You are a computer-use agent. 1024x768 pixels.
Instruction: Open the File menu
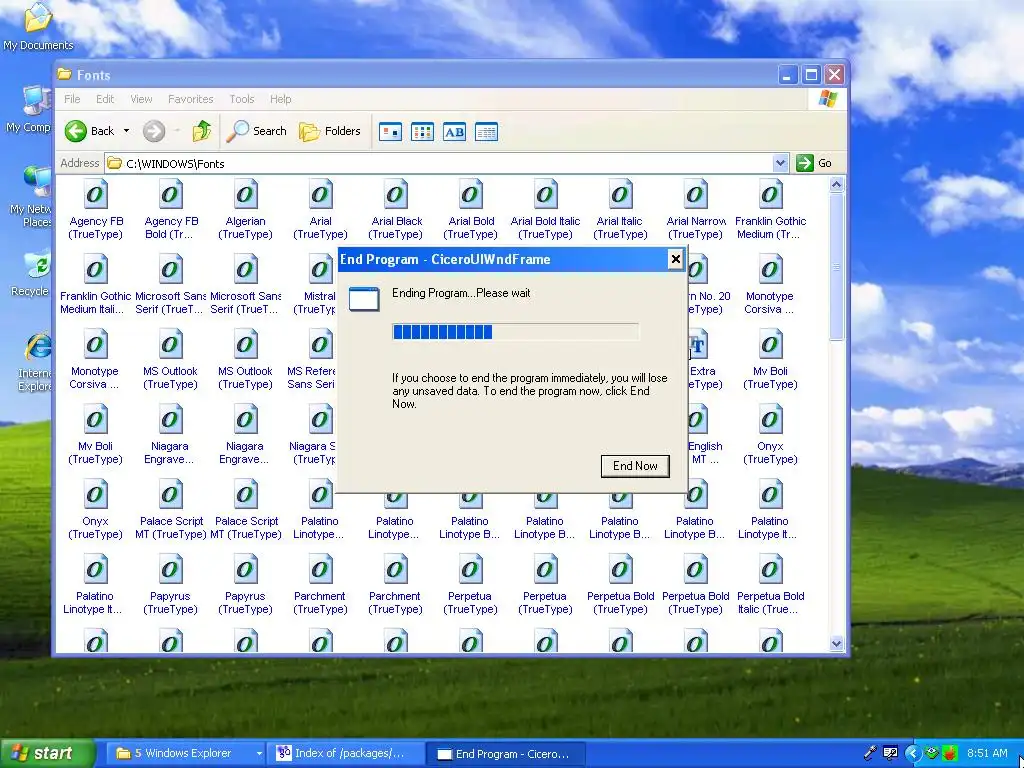click(72, 99)
